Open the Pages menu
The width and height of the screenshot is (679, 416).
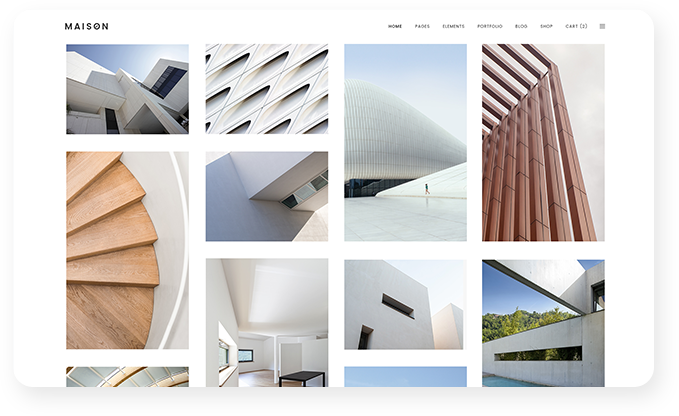[422, 26]
